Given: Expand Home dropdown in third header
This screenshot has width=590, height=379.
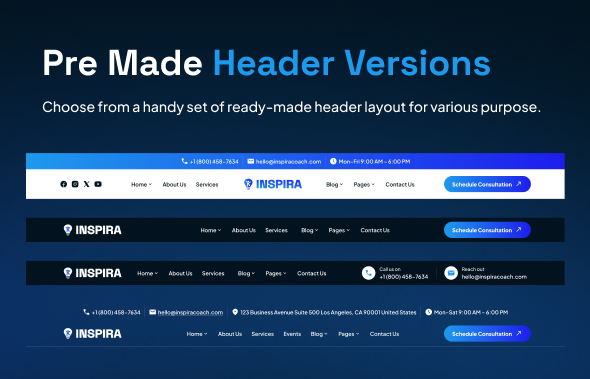Looking at the screenshot, I should point(148,273).
